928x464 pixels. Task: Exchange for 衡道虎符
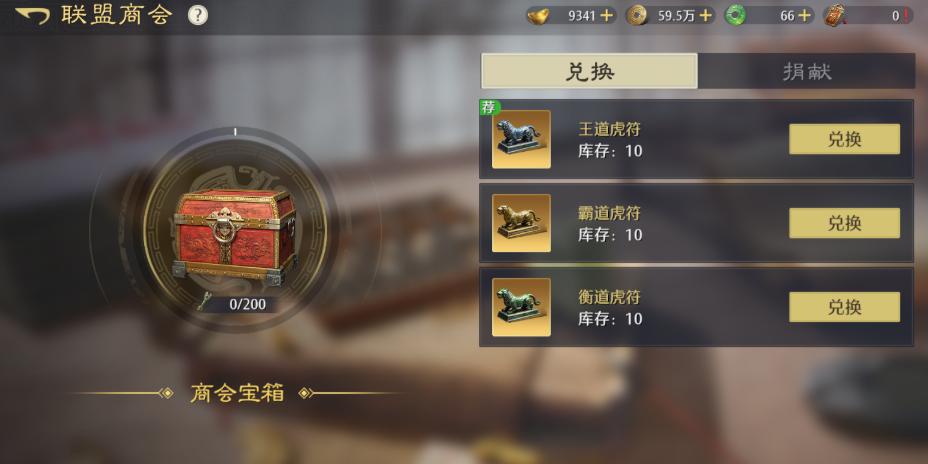coord(845,307)
